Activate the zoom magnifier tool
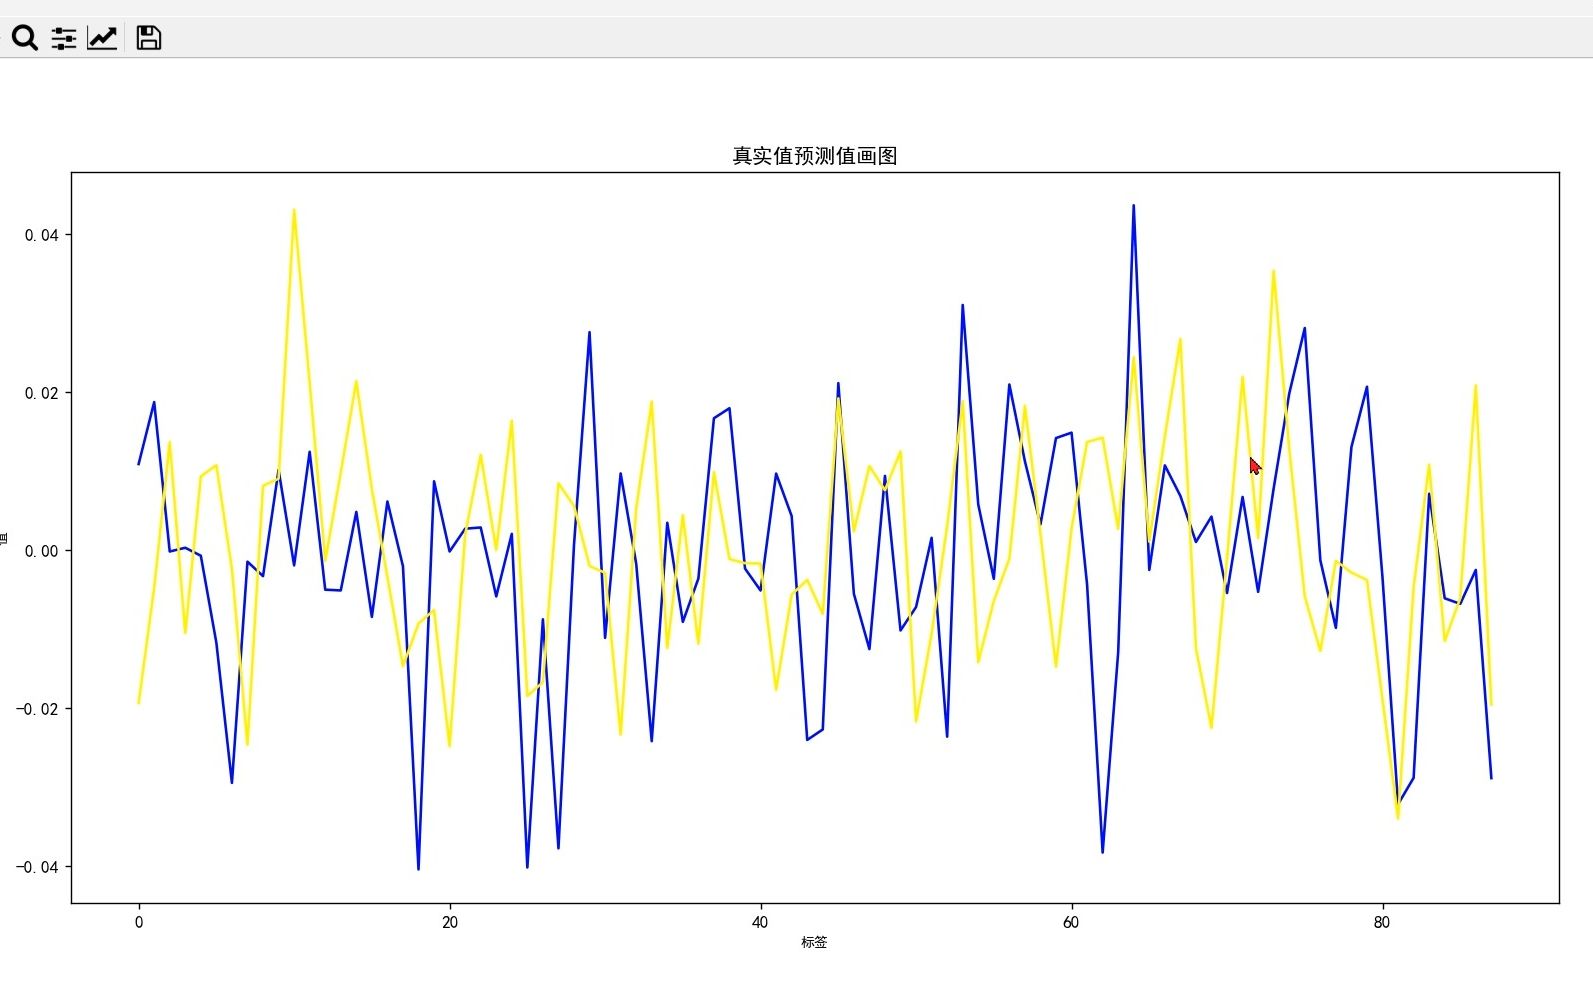1593x996 pixels. tap(25, 38)
